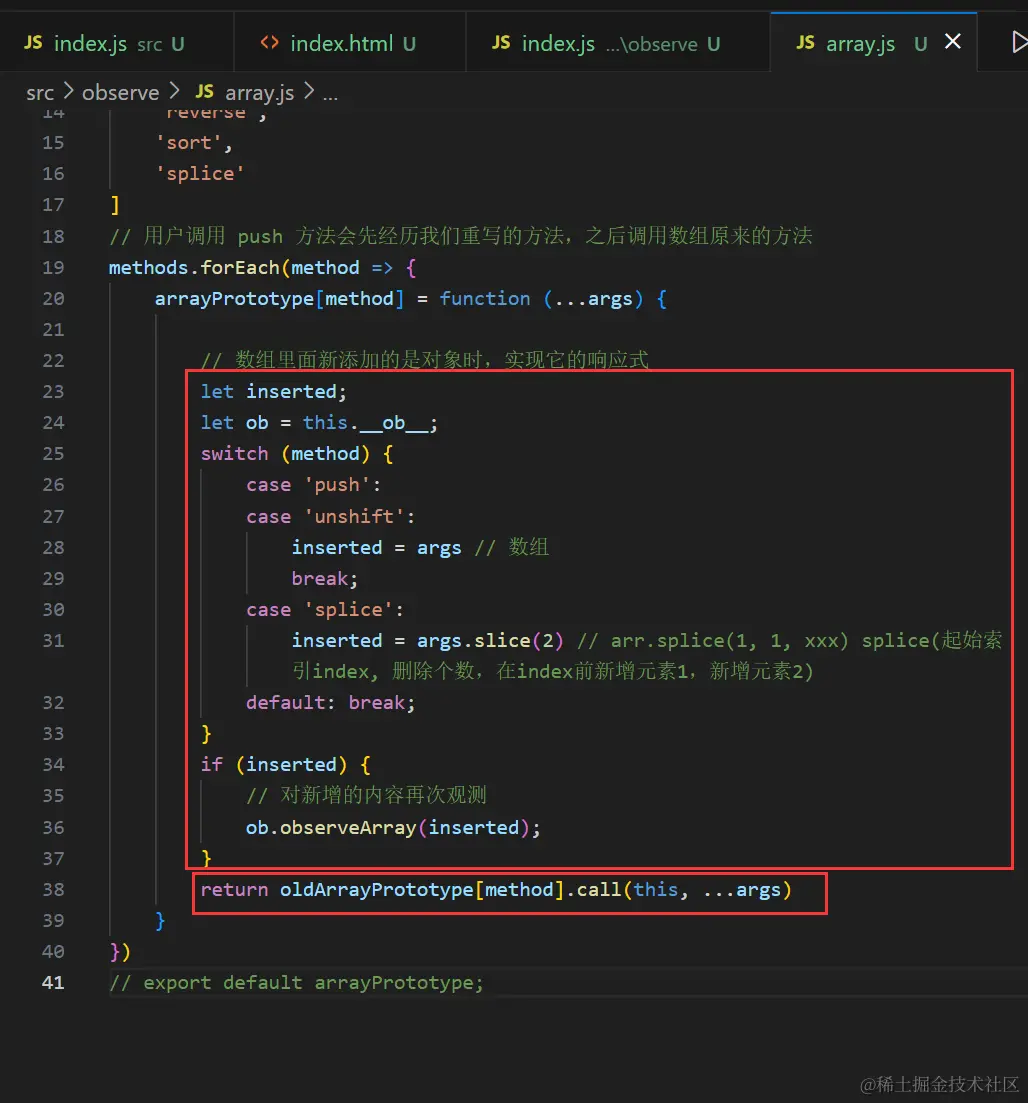This screenshot has height=1103, width=1028.
Task: Place cursor on 'let inserted;' line
Action: click(x=274, y=392)
